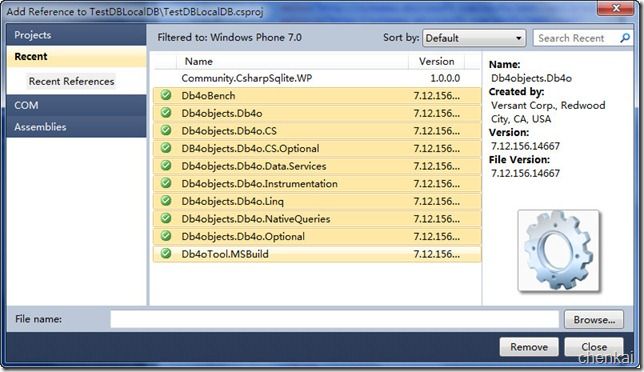Click version cell of Db4oTool.MSBuild row
Screen dimensions: 644x372
coord(437,254)
